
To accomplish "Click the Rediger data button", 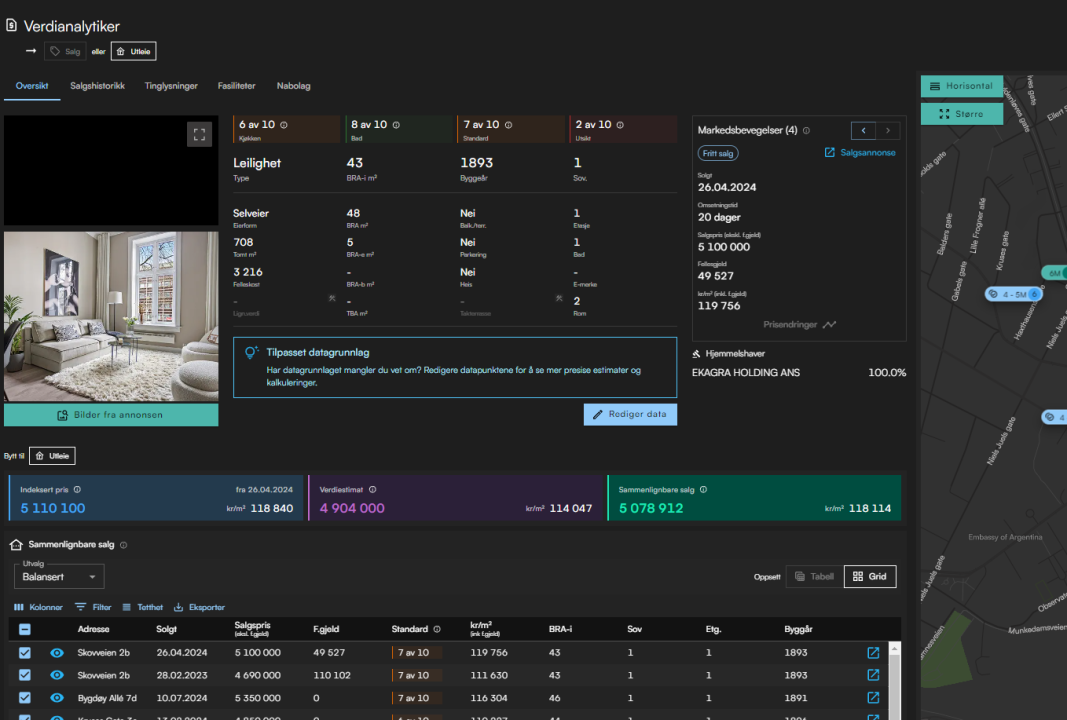I will (630, 414).
